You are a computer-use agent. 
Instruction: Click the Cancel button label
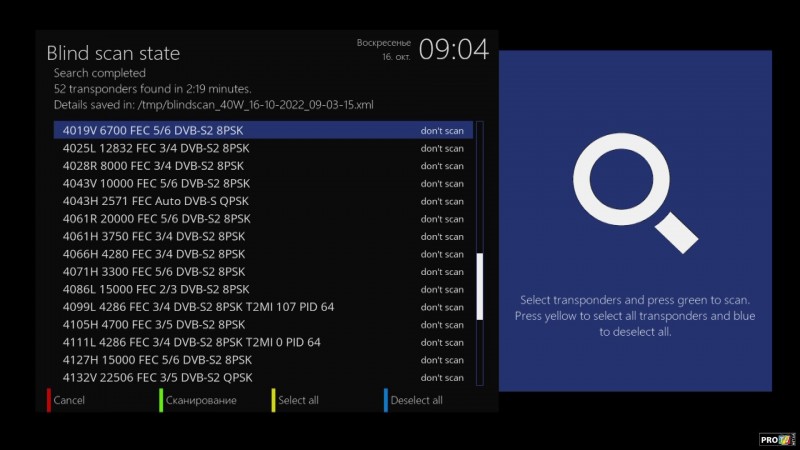[69, 401]
